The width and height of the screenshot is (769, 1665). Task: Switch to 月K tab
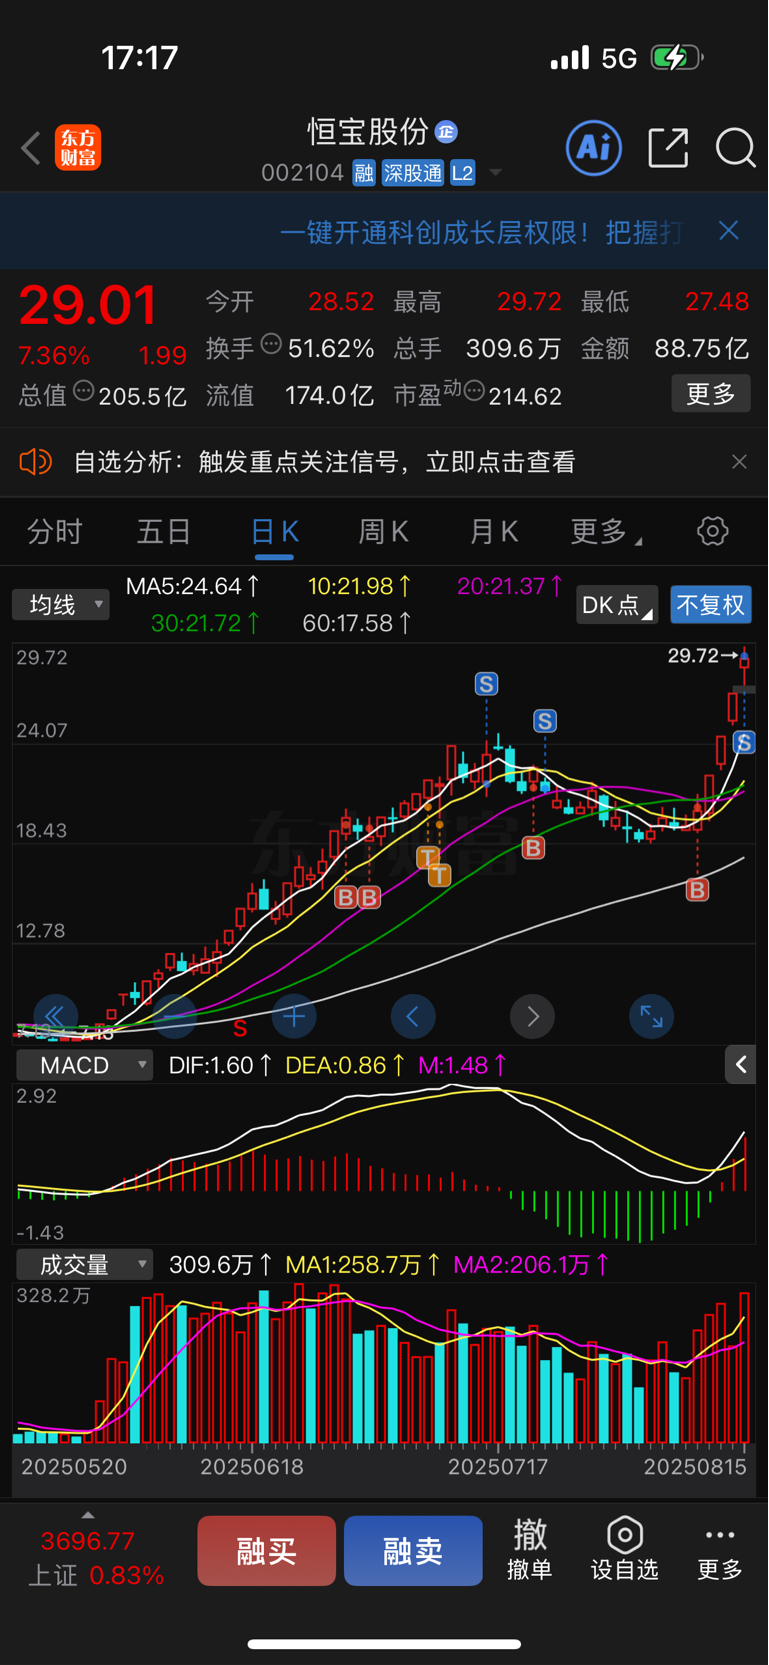click(x=494, y=531)
